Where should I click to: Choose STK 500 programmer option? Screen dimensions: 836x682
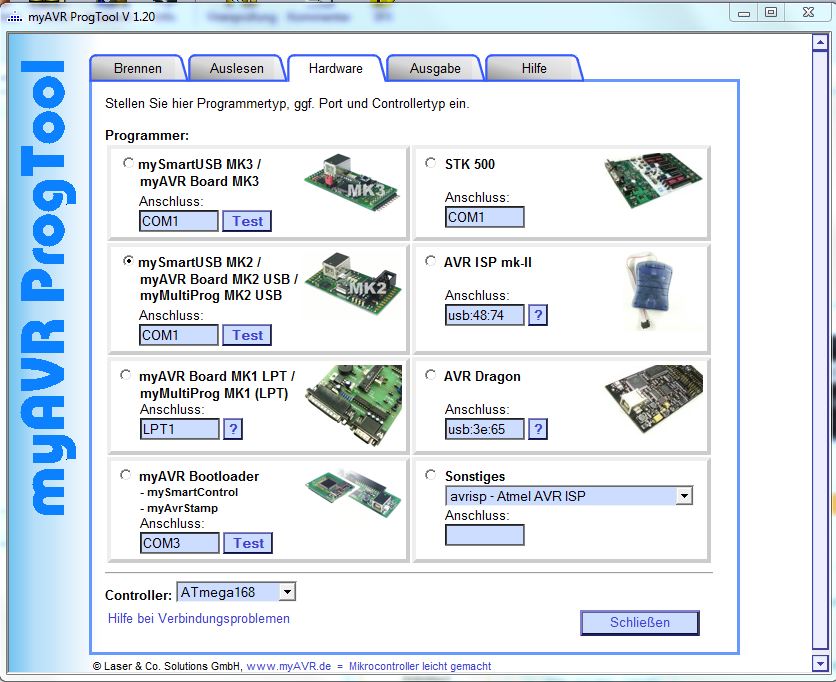(x=431, y=163)
